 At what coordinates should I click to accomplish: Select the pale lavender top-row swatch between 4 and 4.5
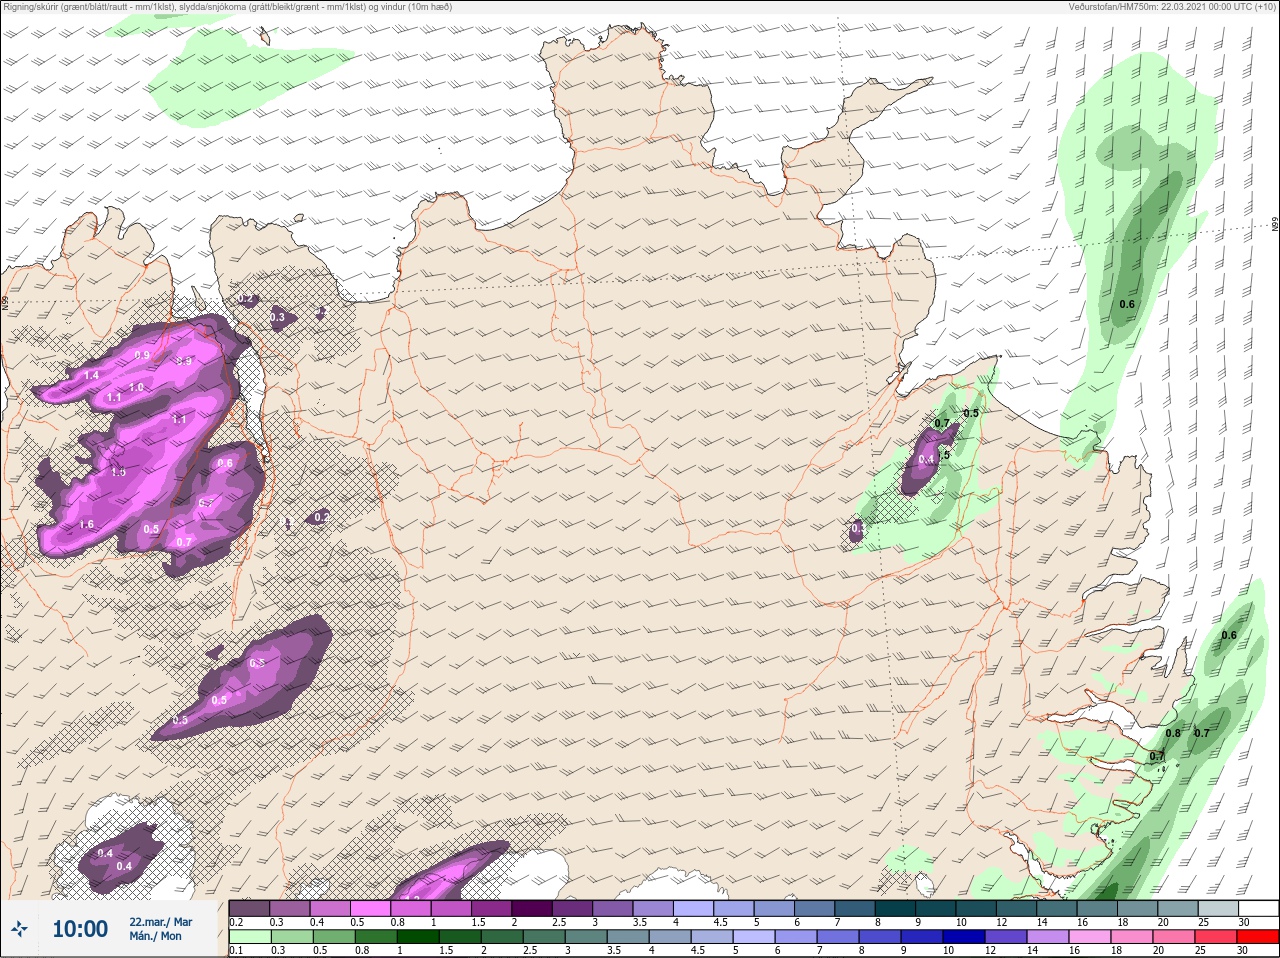click(x=693, y=908)
